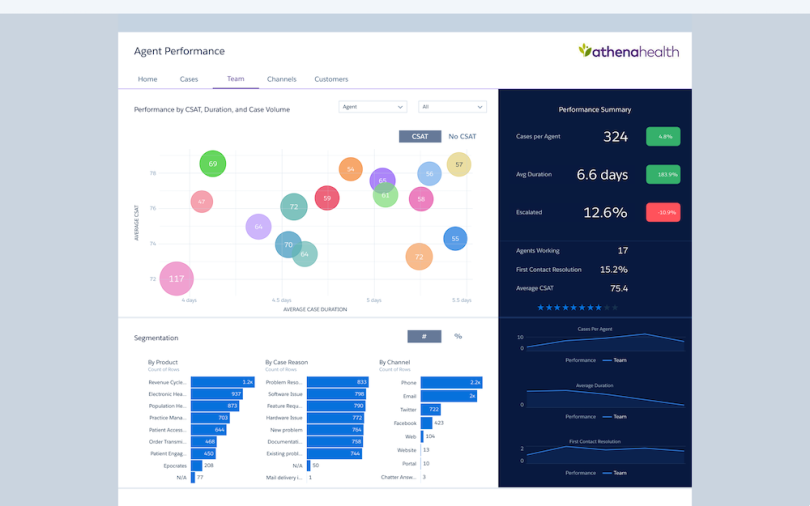Click the Facebook 423 bar

[427, 423]
